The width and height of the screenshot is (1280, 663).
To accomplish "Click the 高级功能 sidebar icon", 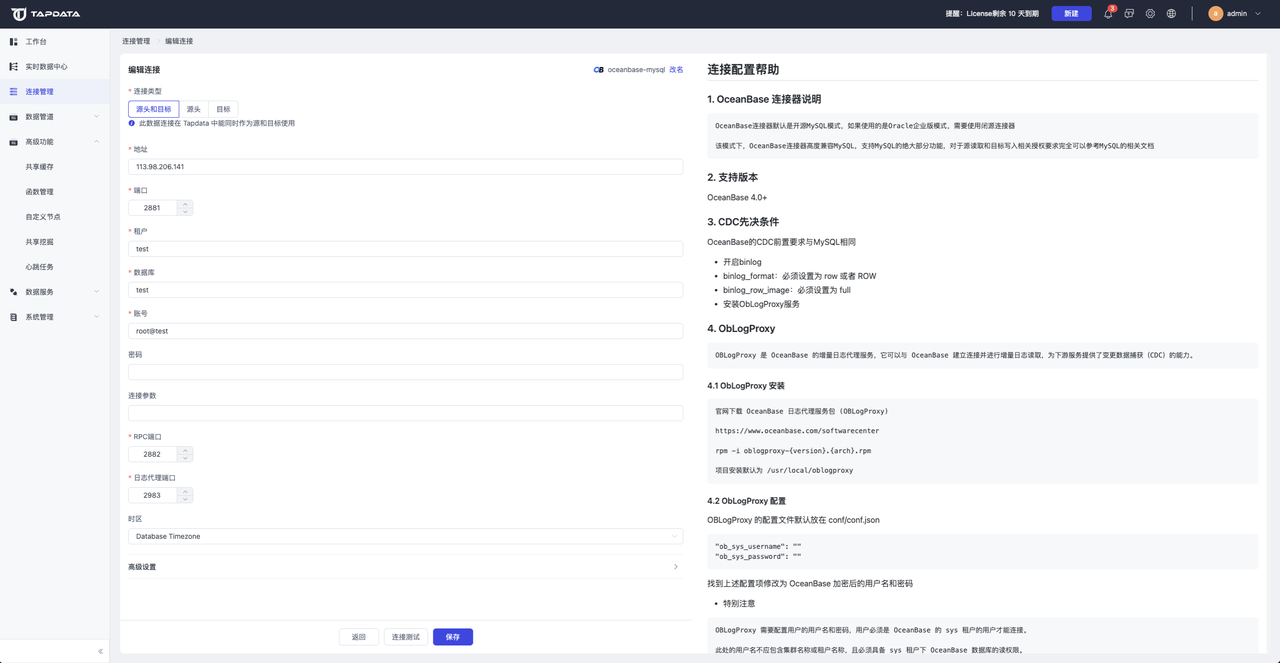I will (13, 142).
